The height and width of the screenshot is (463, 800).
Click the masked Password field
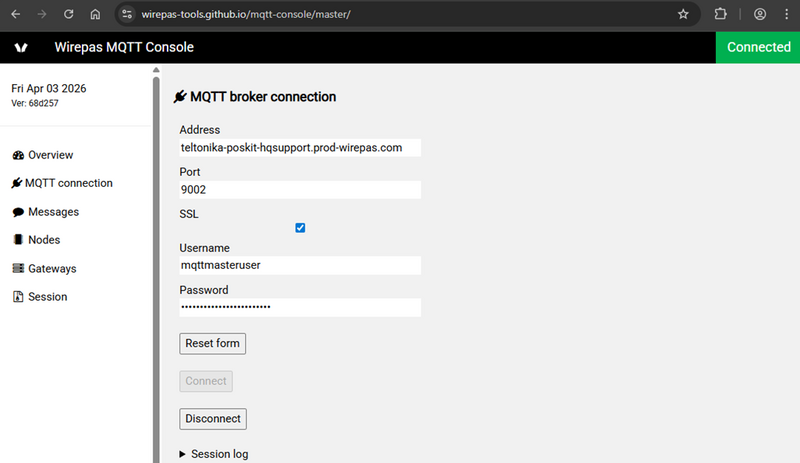coord(300,307)
